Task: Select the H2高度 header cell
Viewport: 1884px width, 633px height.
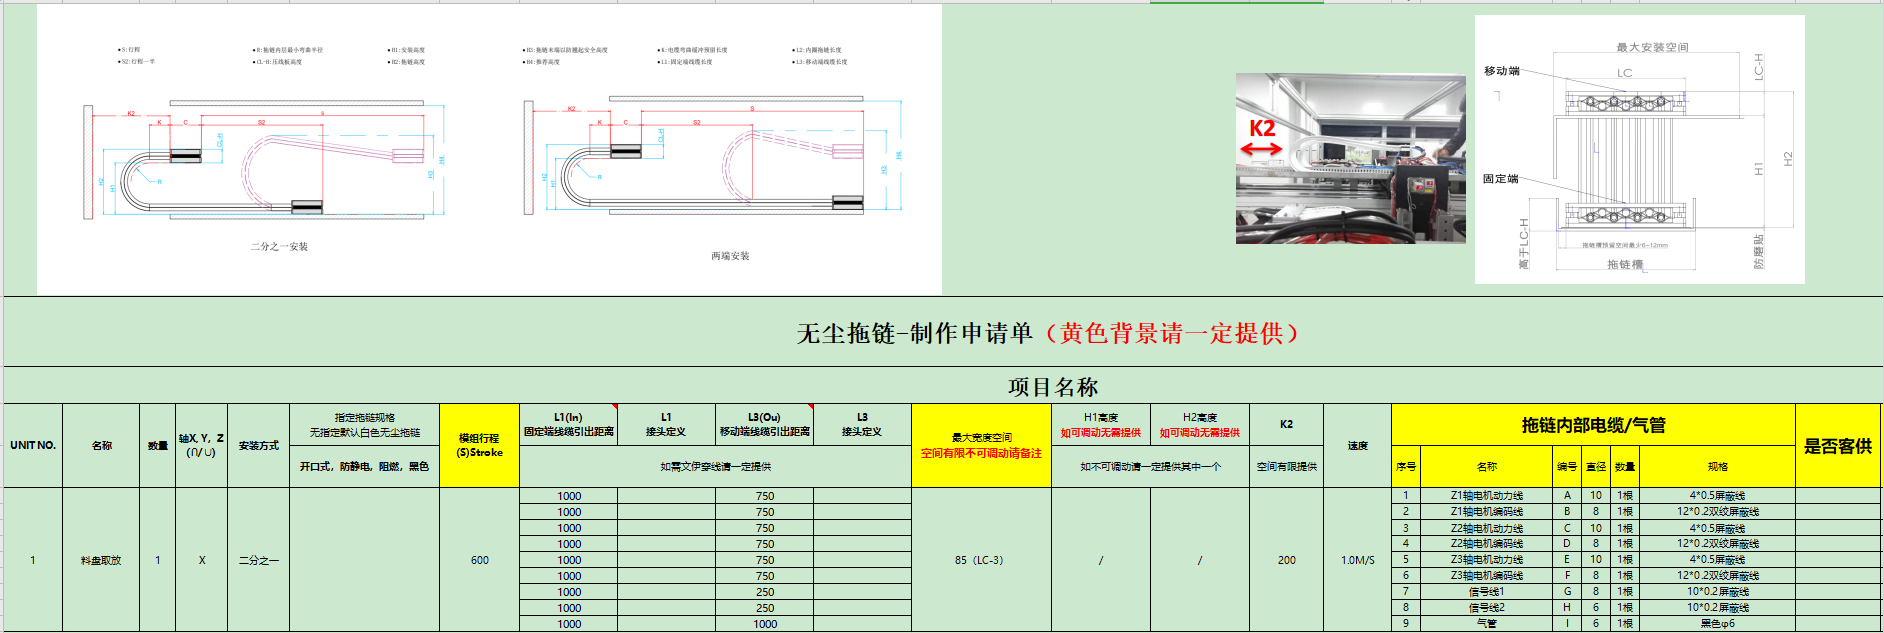Action: tap(1200, 424)
